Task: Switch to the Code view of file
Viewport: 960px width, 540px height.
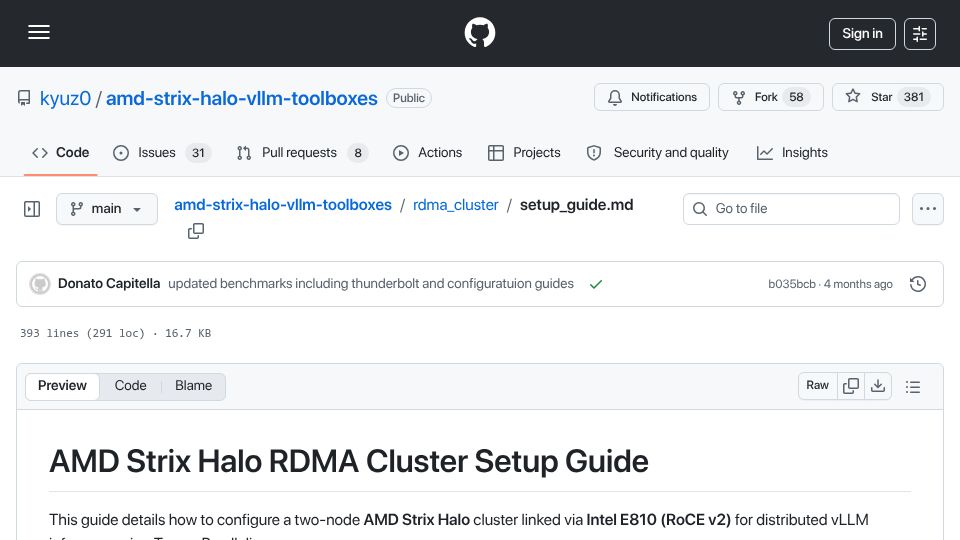Action: 130,386
